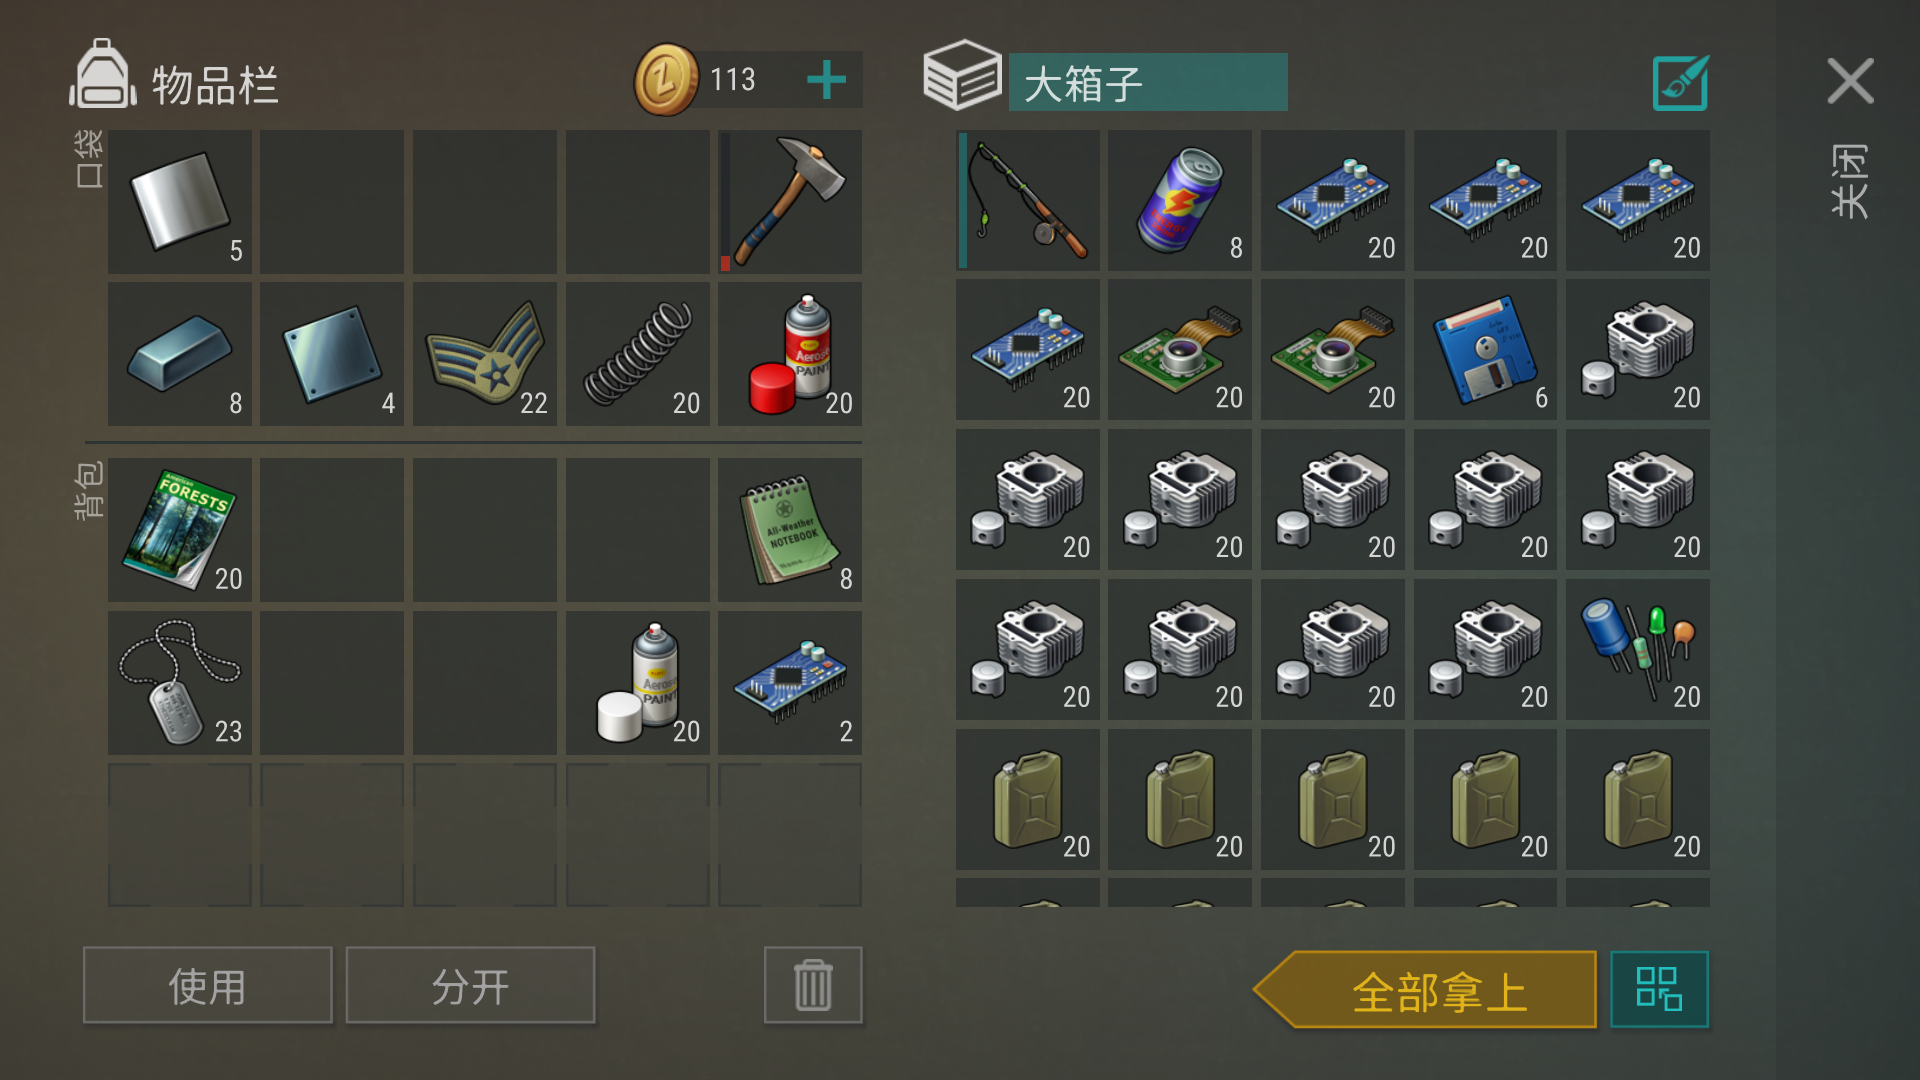Image resolution: width=1920 pixels, height=1080 pixels.
Task: Select the All-Weather Notebook item
Action: 790,530
